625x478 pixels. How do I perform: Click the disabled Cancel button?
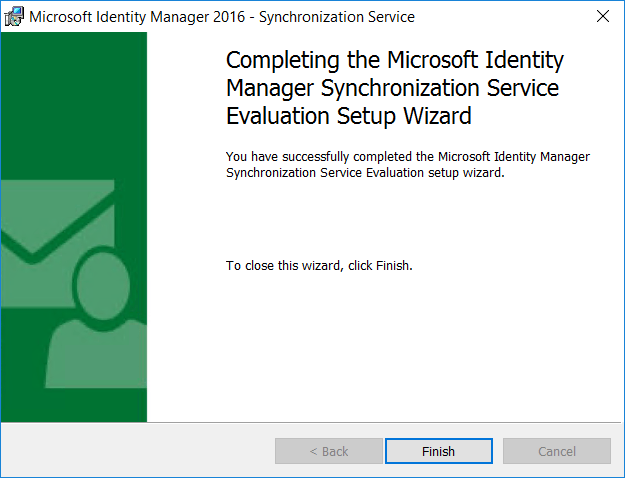tap(556, 451)
